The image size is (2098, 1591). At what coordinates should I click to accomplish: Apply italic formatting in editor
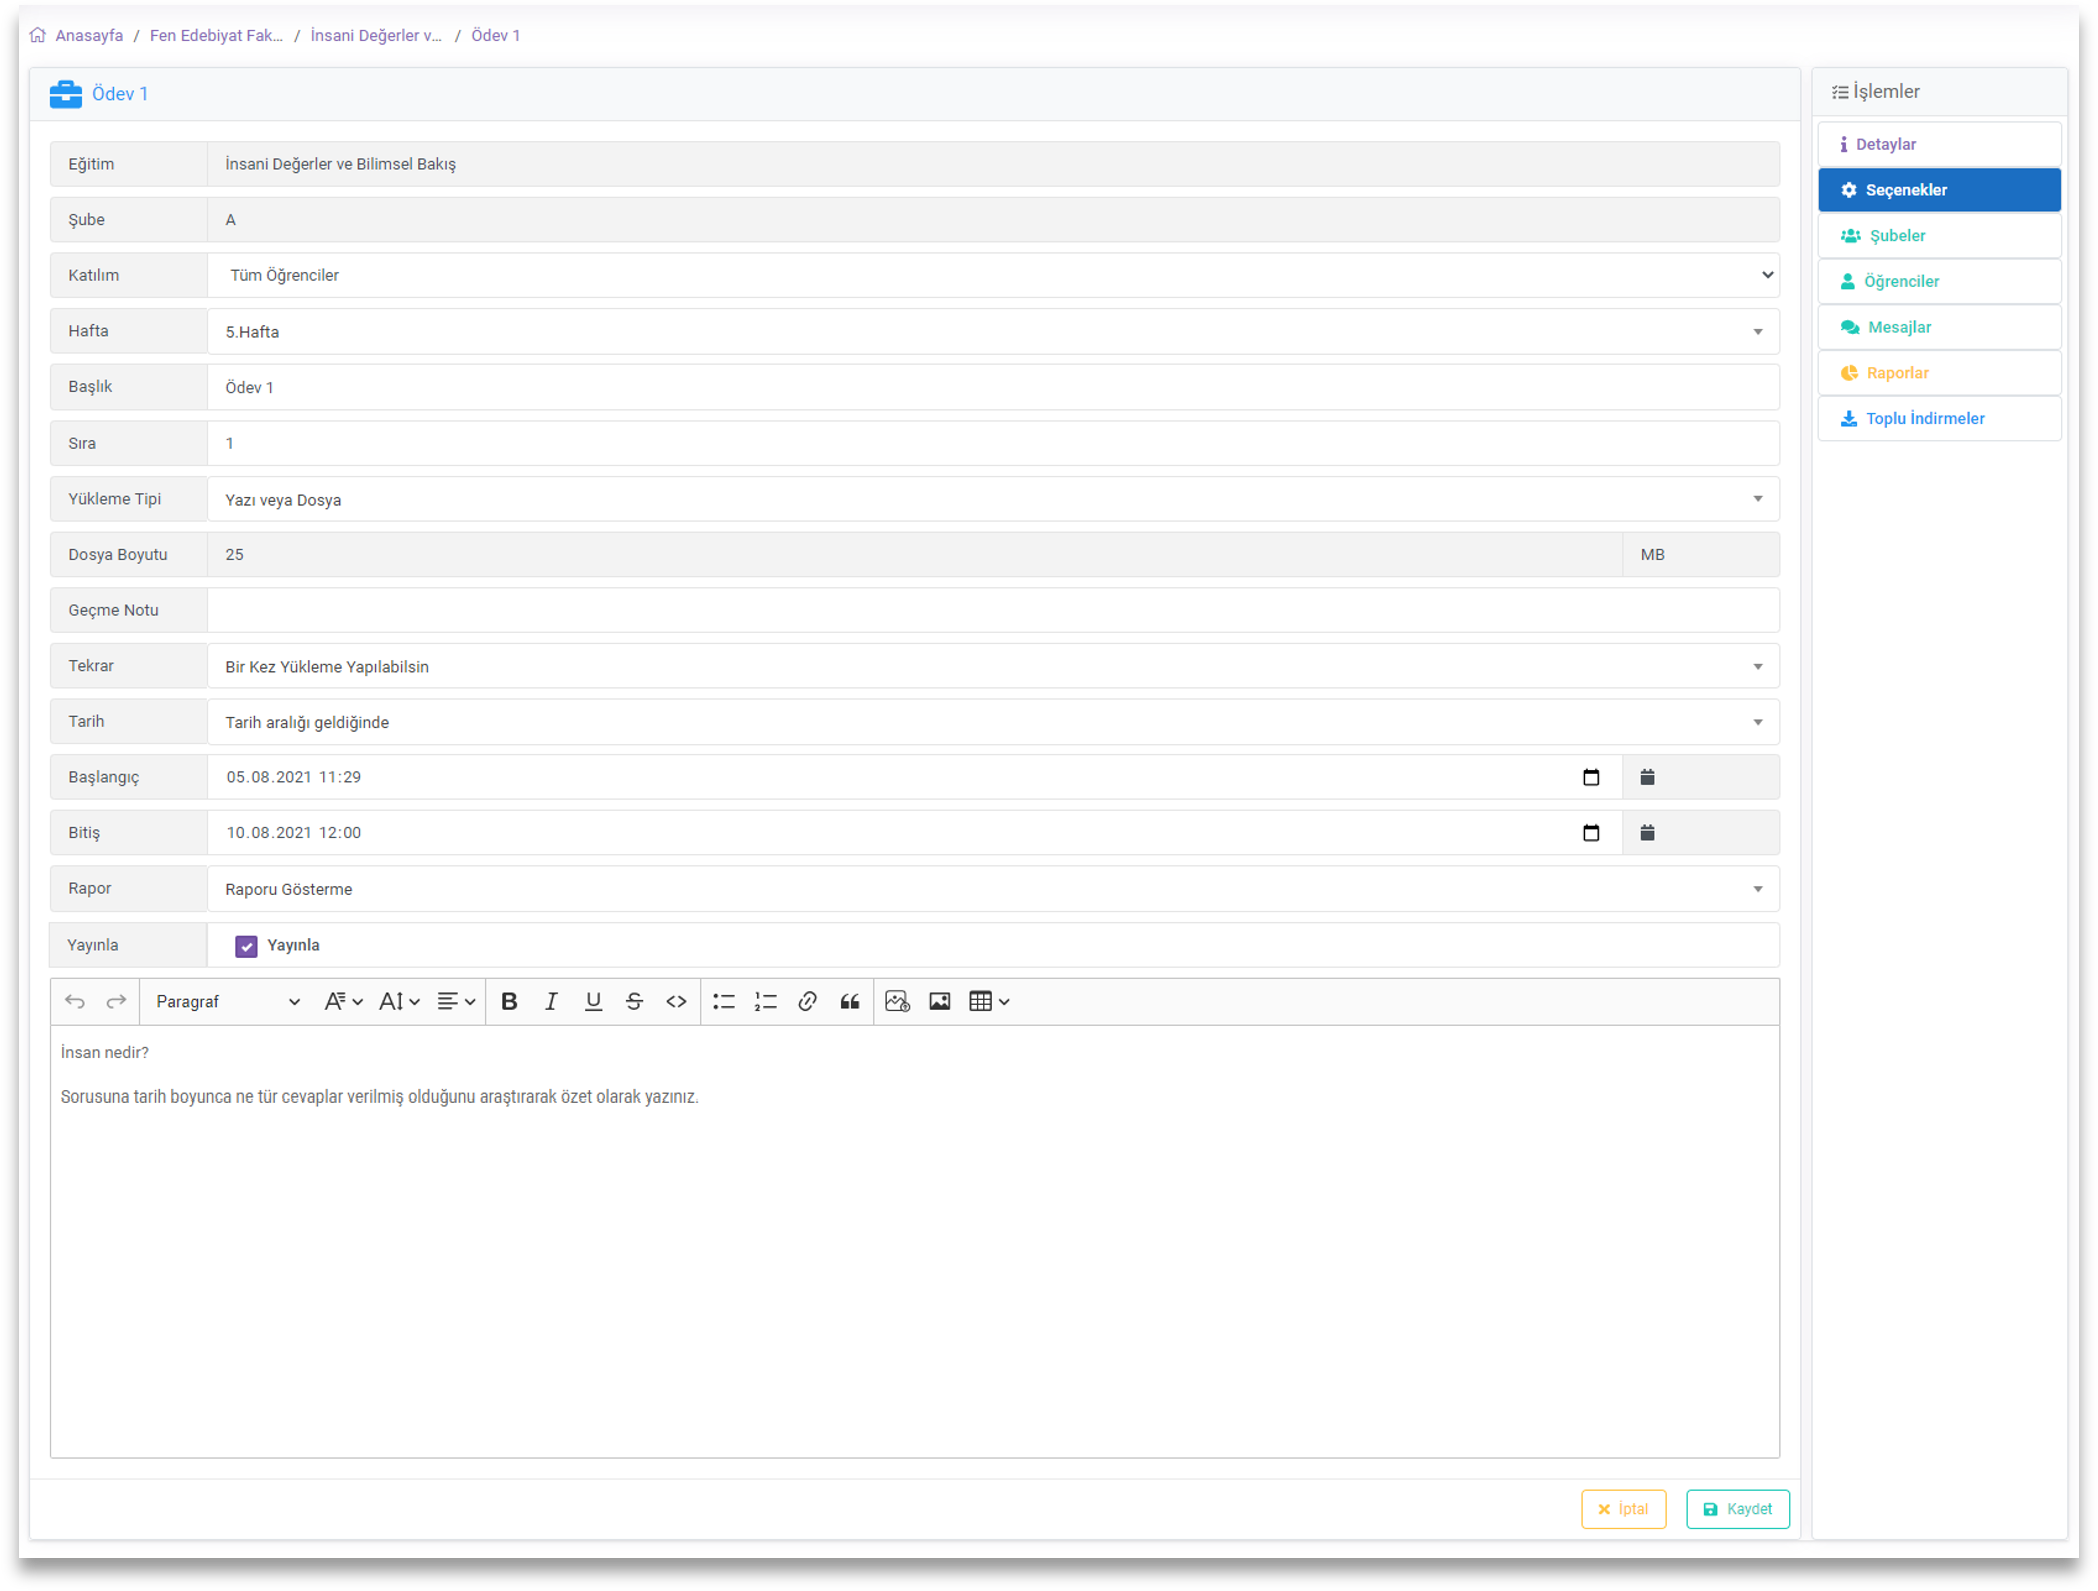tap(551, 1001)
